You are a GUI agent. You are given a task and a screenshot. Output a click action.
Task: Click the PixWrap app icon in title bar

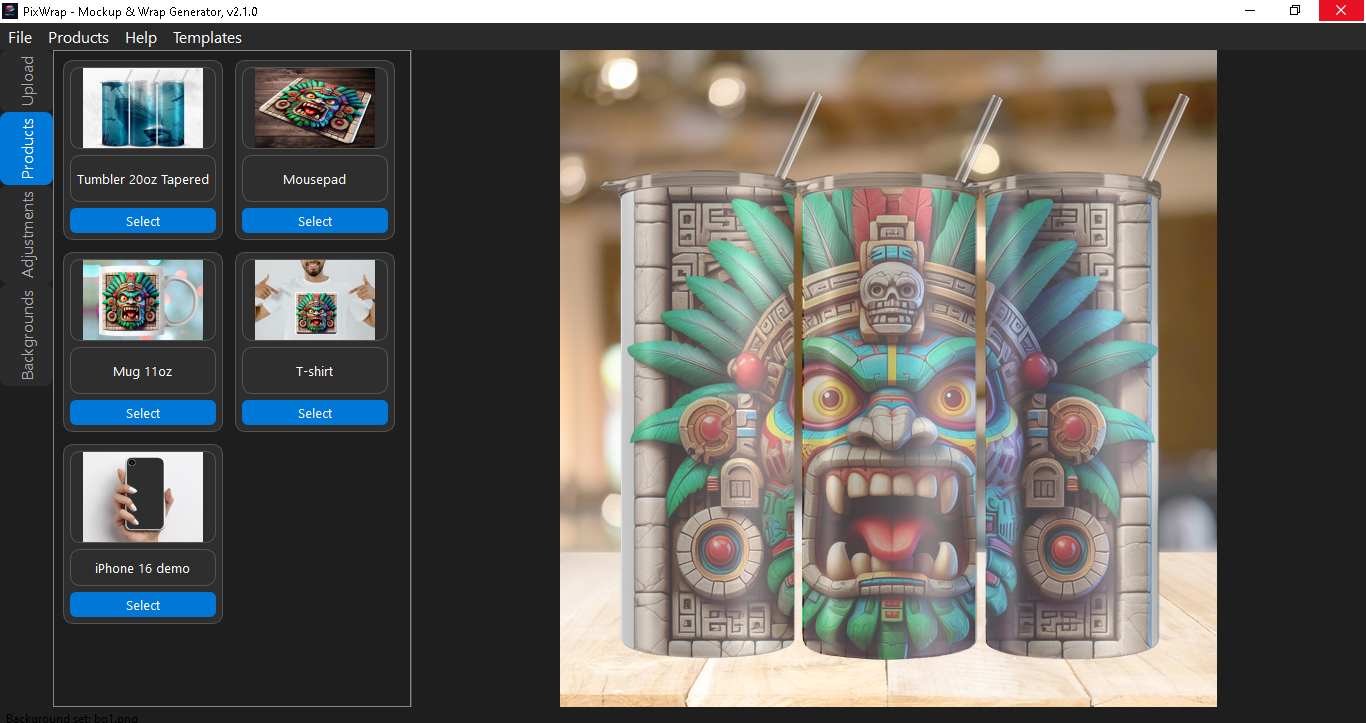(11, 11)
